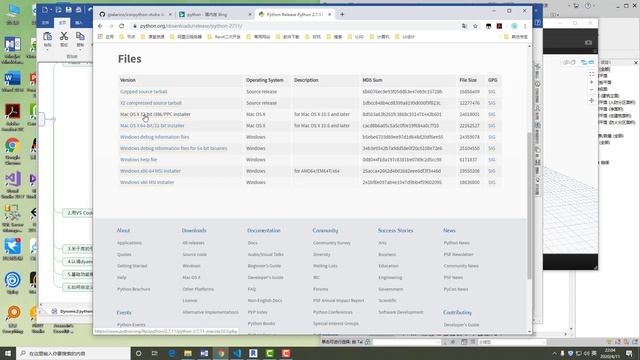This screenshot has height=360, width=640.
Task: Open Task View on the taskbar
Action: [155, 353]
